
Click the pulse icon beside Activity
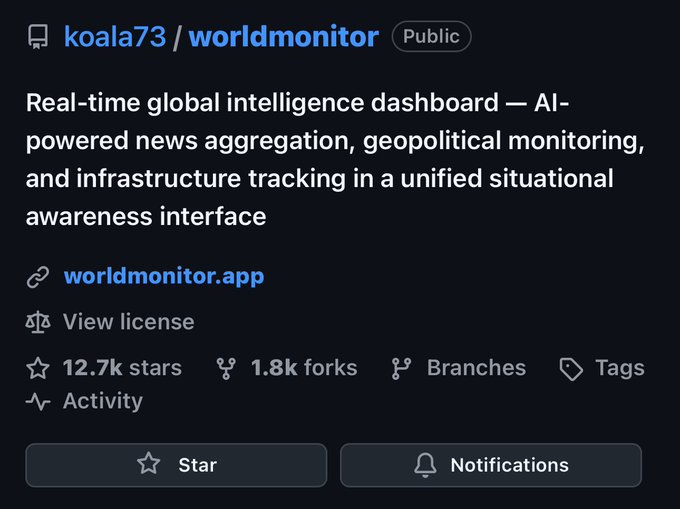pyautogui.click(x=38, y=402)
